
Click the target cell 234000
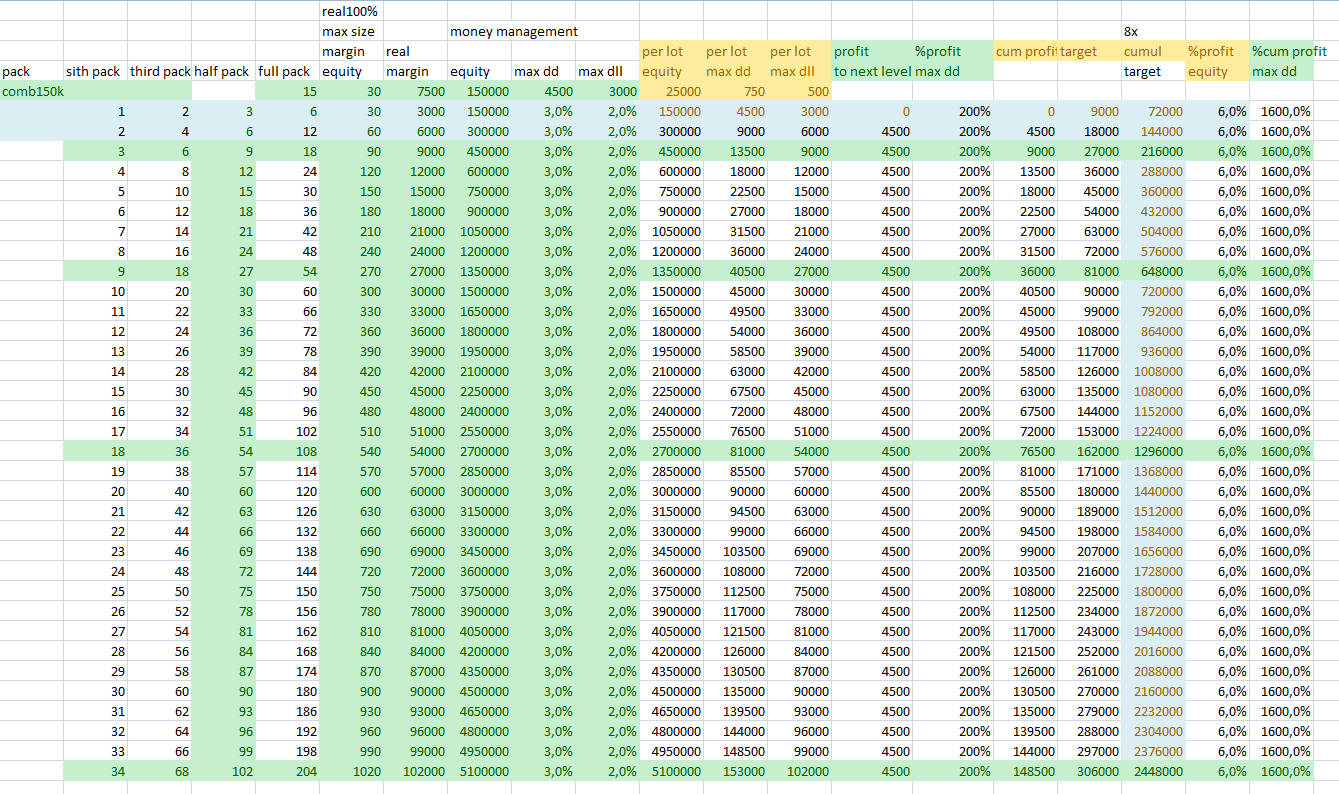[1089, 611]
